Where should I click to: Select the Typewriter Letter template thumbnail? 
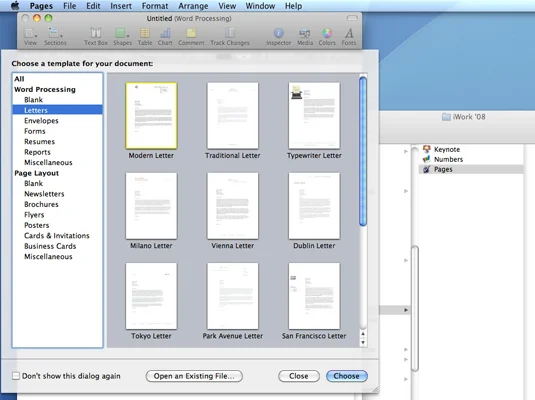[314, 115]
